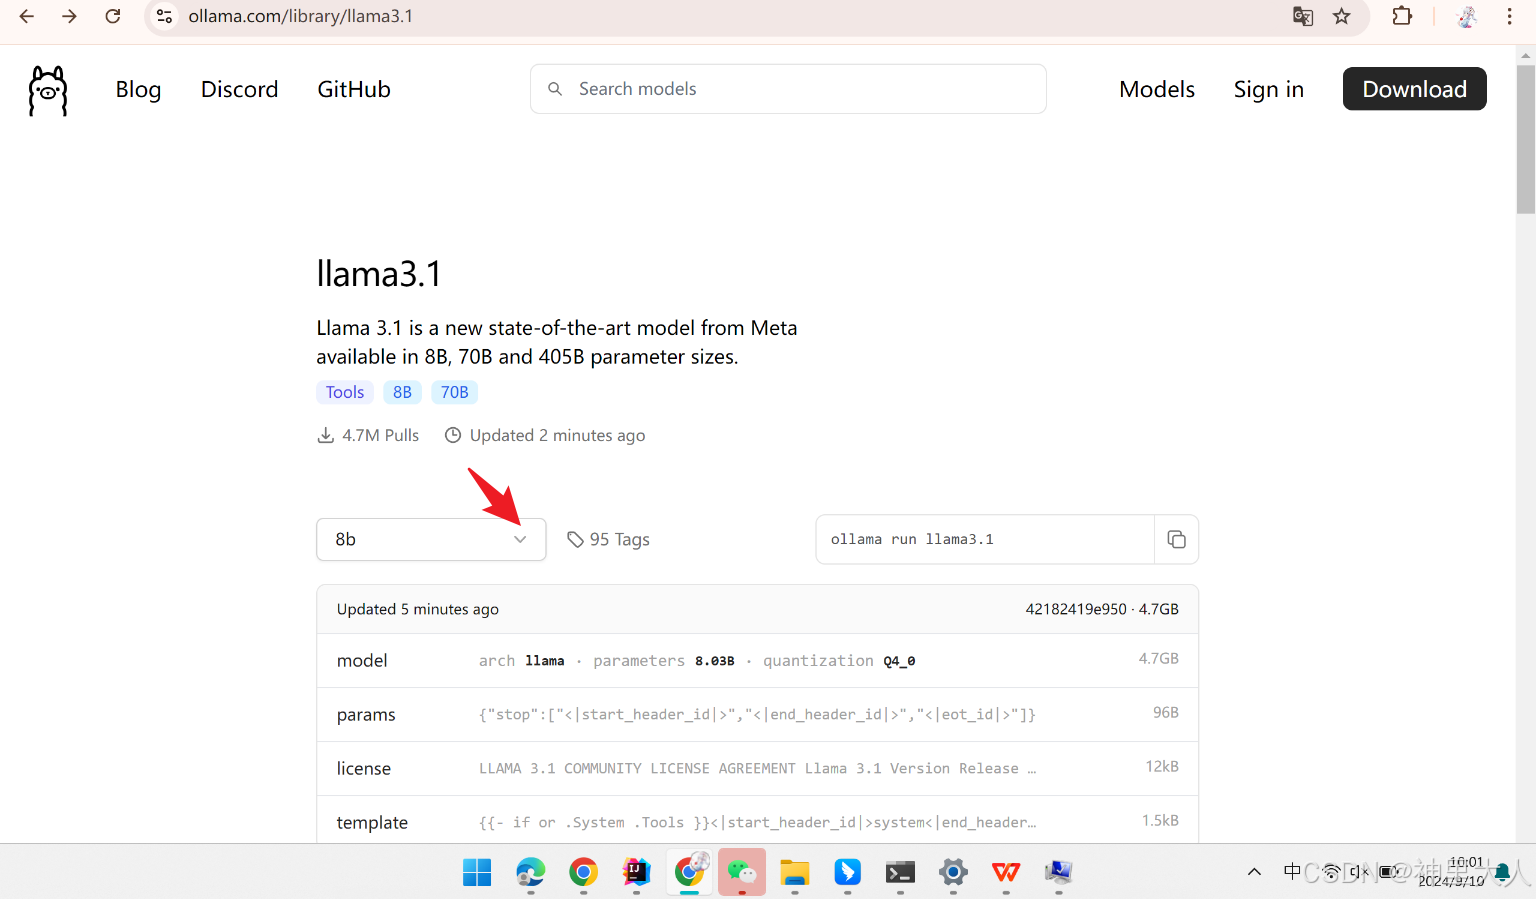The height and width of the screenshot is (899, 1536).
Task: Open WPS Office from taskbar
Action: [1006, 872]
